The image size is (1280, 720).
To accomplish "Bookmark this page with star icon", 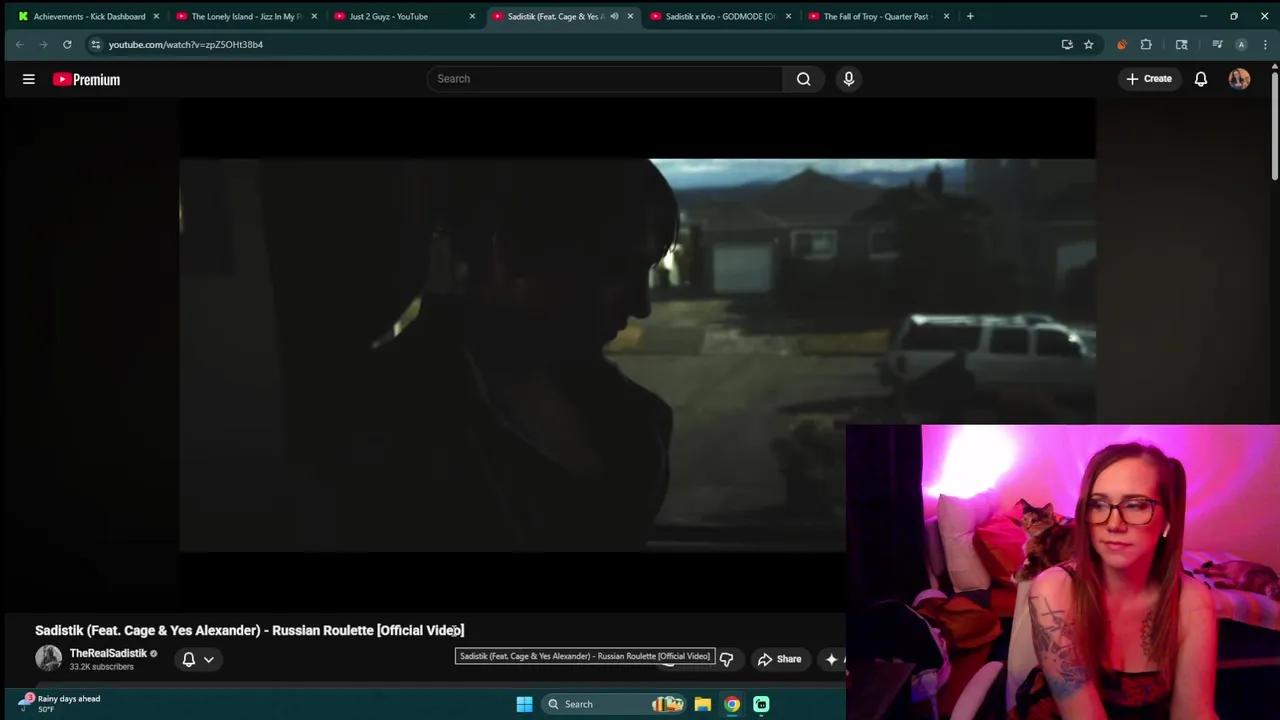I will coord(1089,44).
